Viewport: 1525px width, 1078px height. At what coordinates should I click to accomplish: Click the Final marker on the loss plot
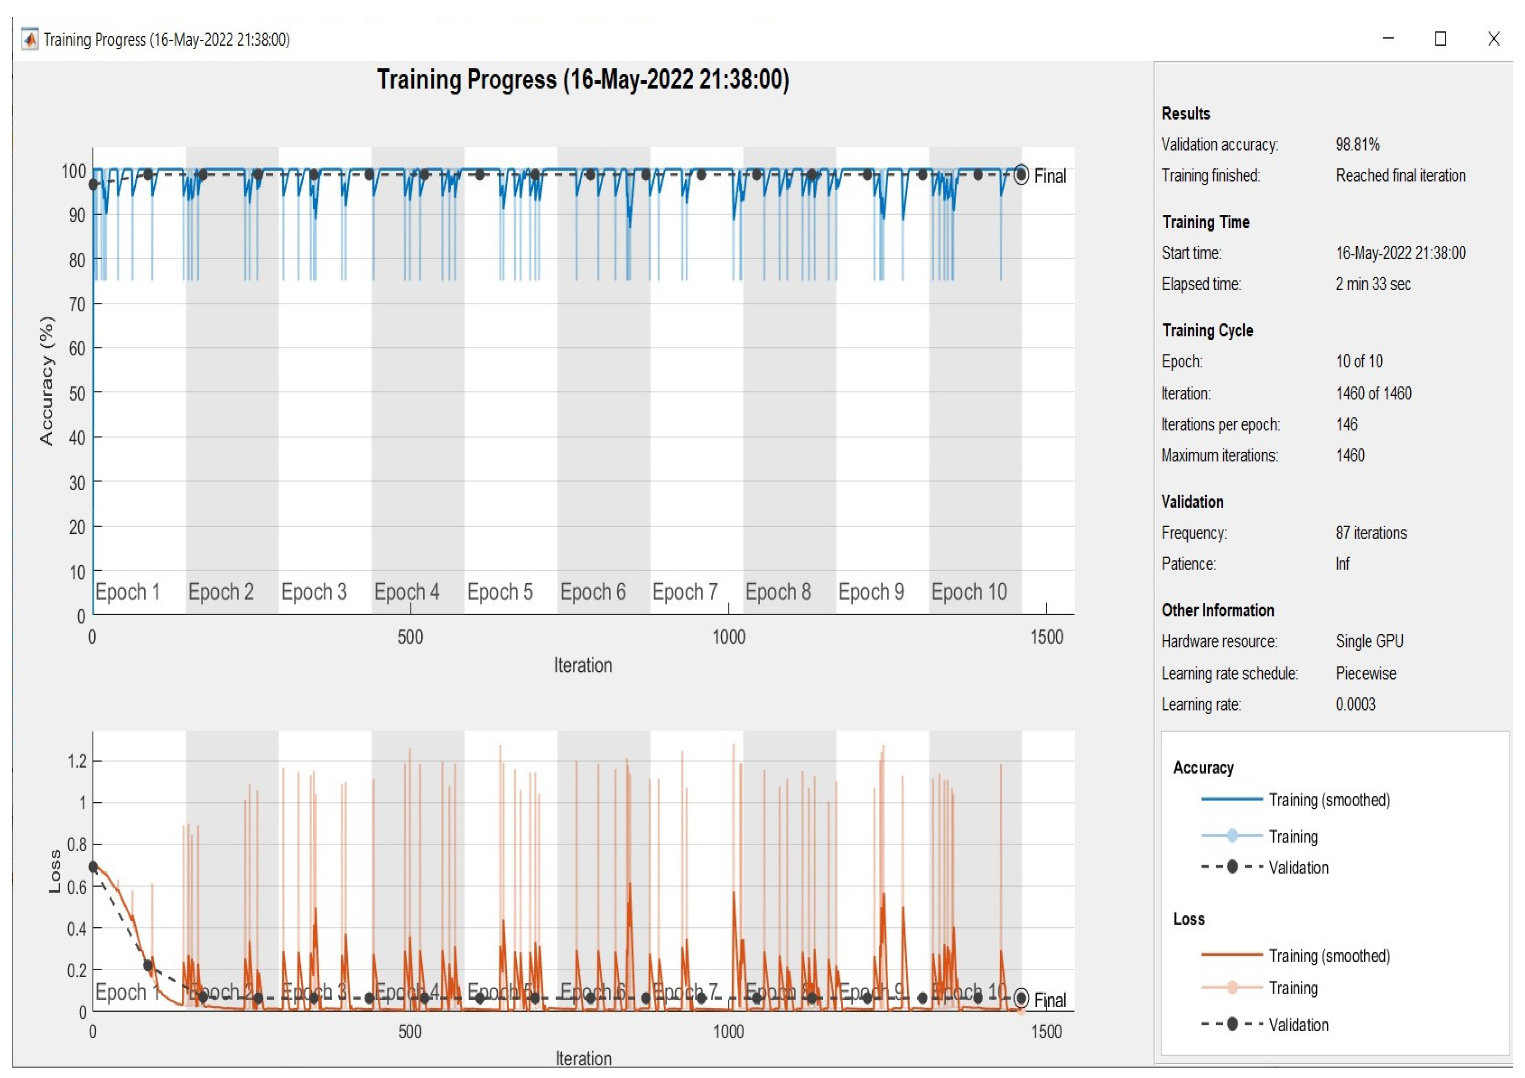click(1021, 998)
